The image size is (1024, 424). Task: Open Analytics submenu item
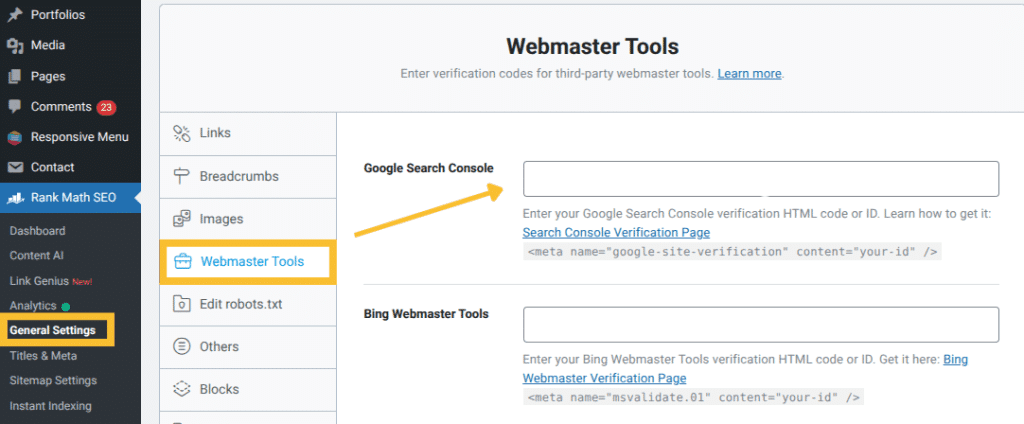33,306
